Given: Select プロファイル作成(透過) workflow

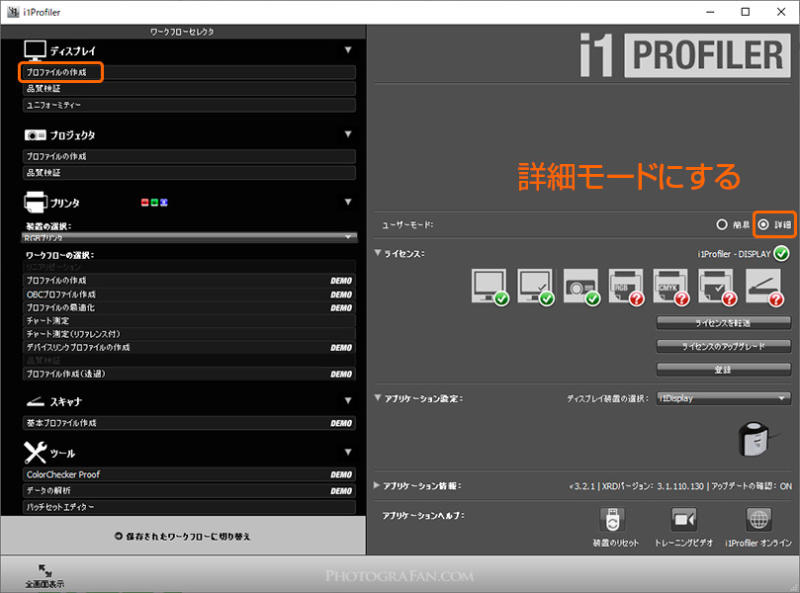Looking at the screenshot, I should 189,374.
